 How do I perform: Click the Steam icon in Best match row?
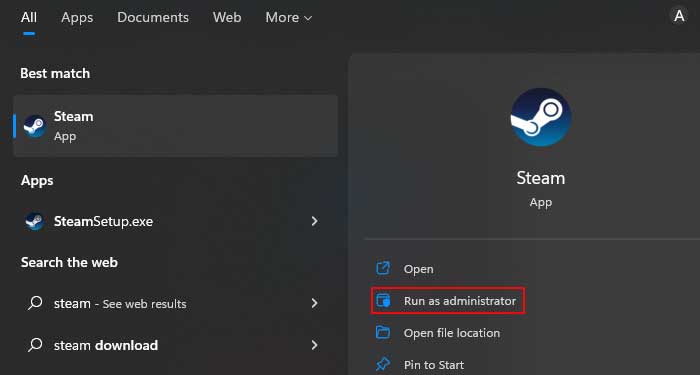pyautogui.click(x=35, y=126)
